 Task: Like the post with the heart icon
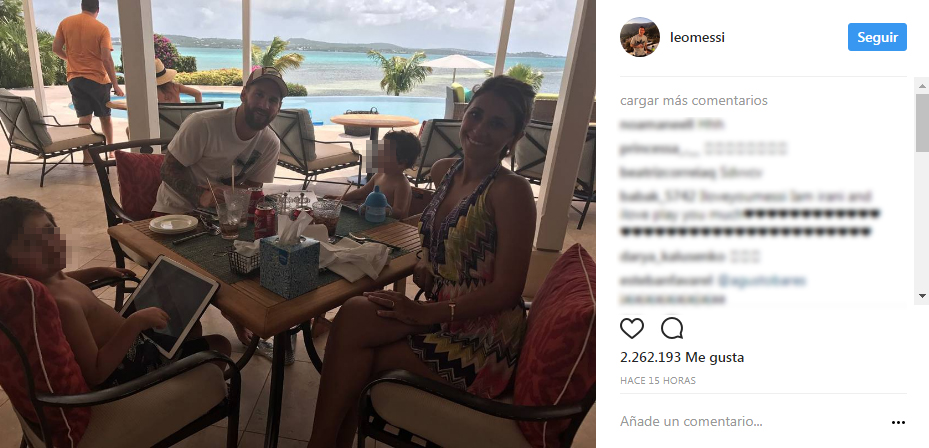click(632, 328)
